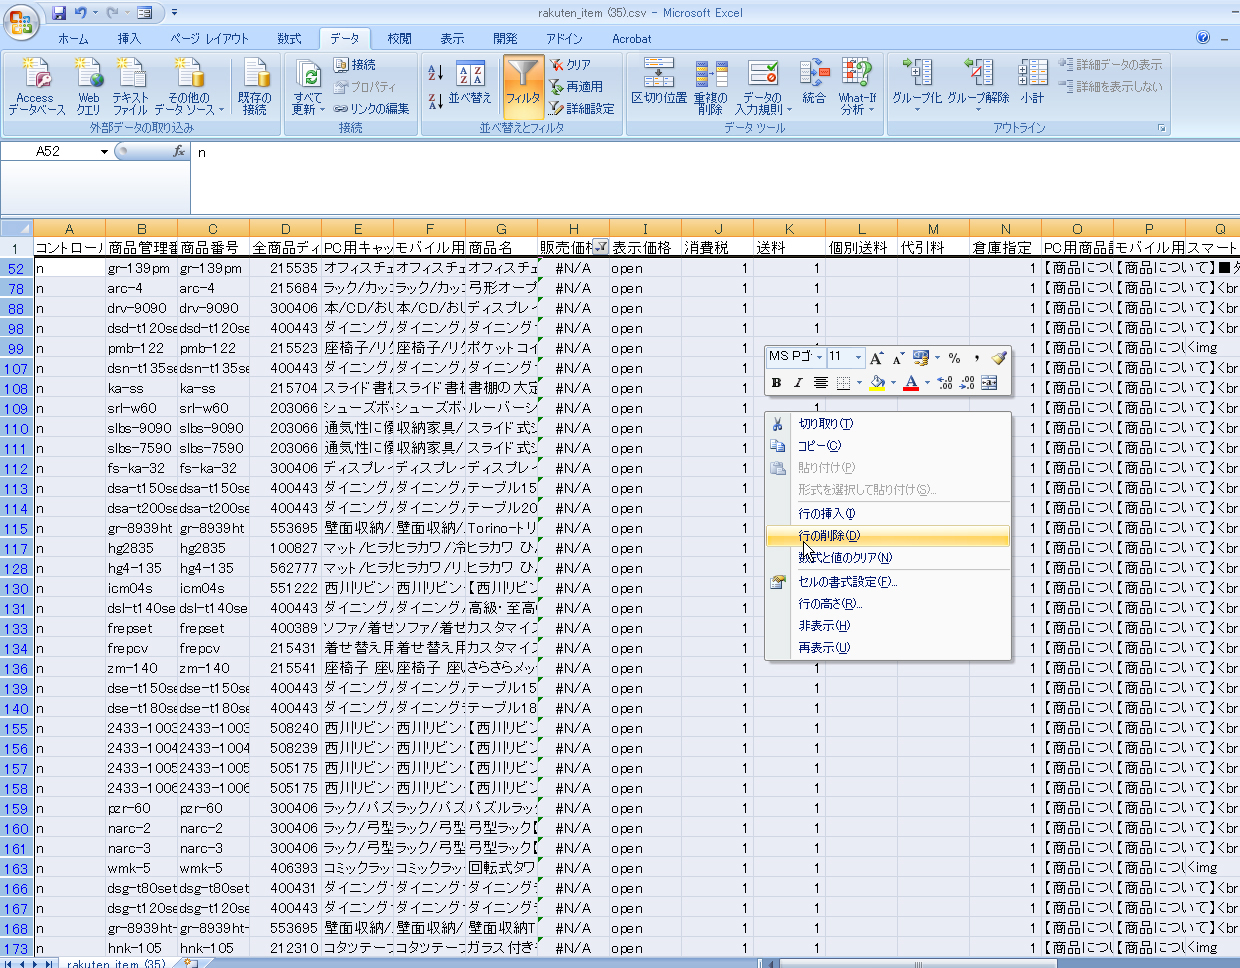The image size is (1240, 968).
Task: Remove duplicates (重複の削除)
Action: 710,86
